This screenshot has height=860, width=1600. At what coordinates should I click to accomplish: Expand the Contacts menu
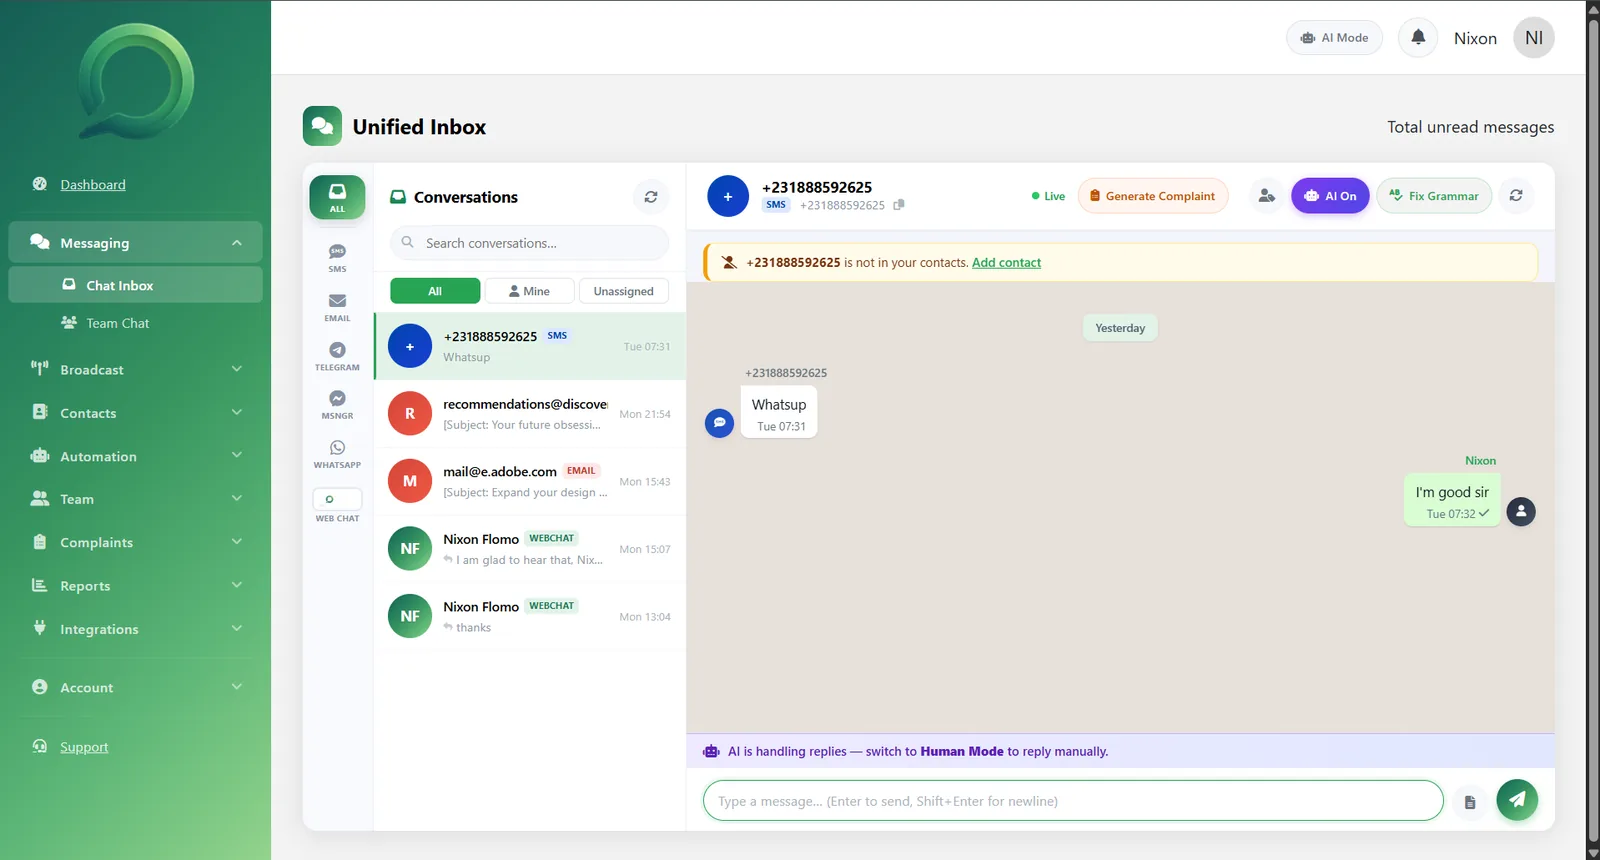(x=136, y=413)
